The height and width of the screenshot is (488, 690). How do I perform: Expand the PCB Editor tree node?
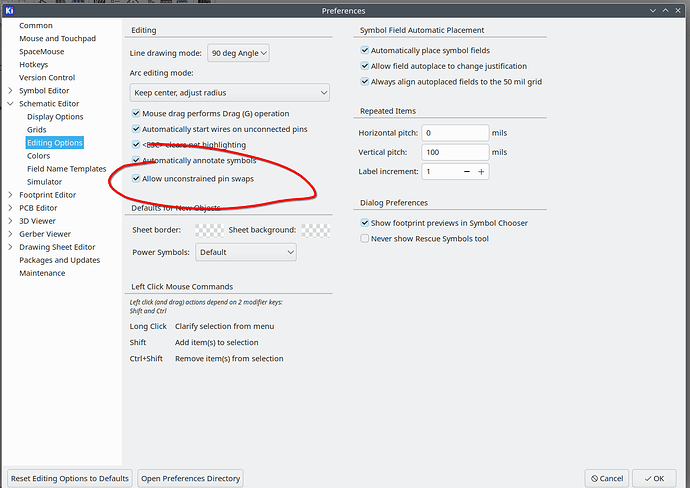(11, 208)
